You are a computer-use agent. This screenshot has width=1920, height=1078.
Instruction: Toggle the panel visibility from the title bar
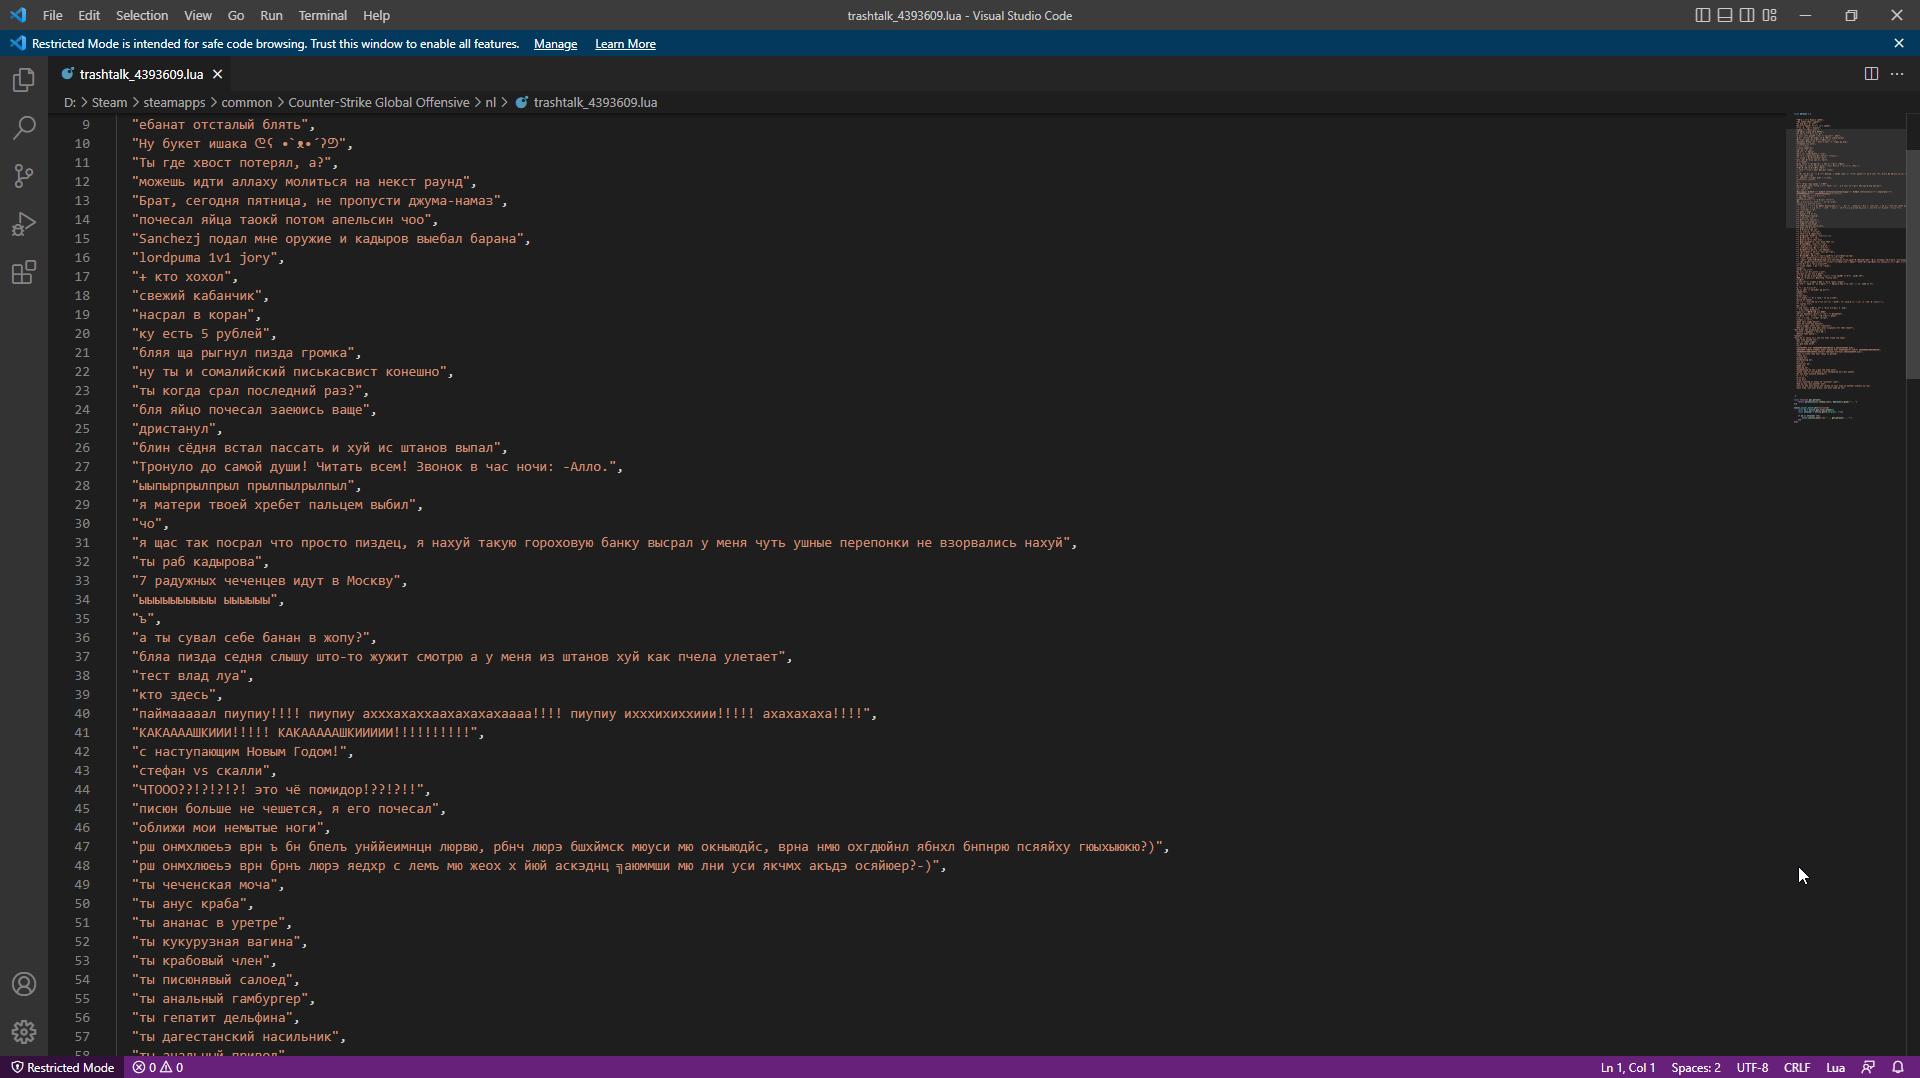[1724, 15]
